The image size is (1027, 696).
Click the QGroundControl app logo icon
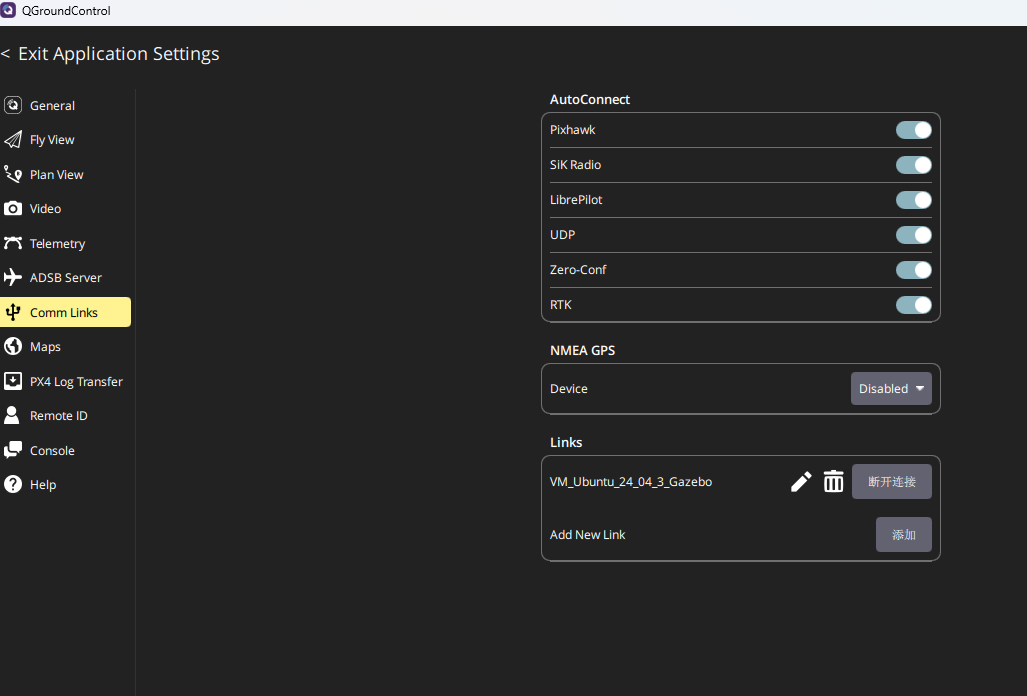click(x=8, y=10)
